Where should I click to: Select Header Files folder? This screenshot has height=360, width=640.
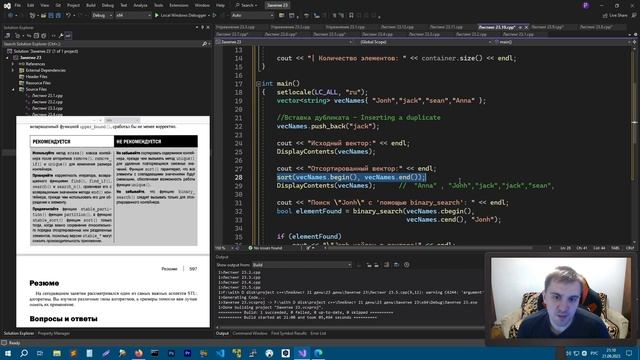coord(36,77)
